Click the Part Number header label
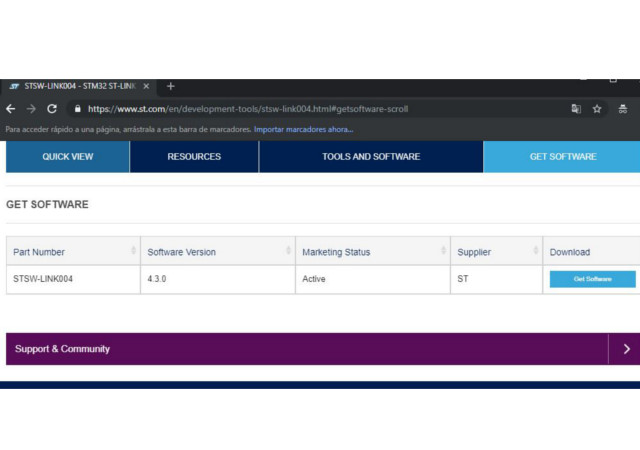 (39, 252)
